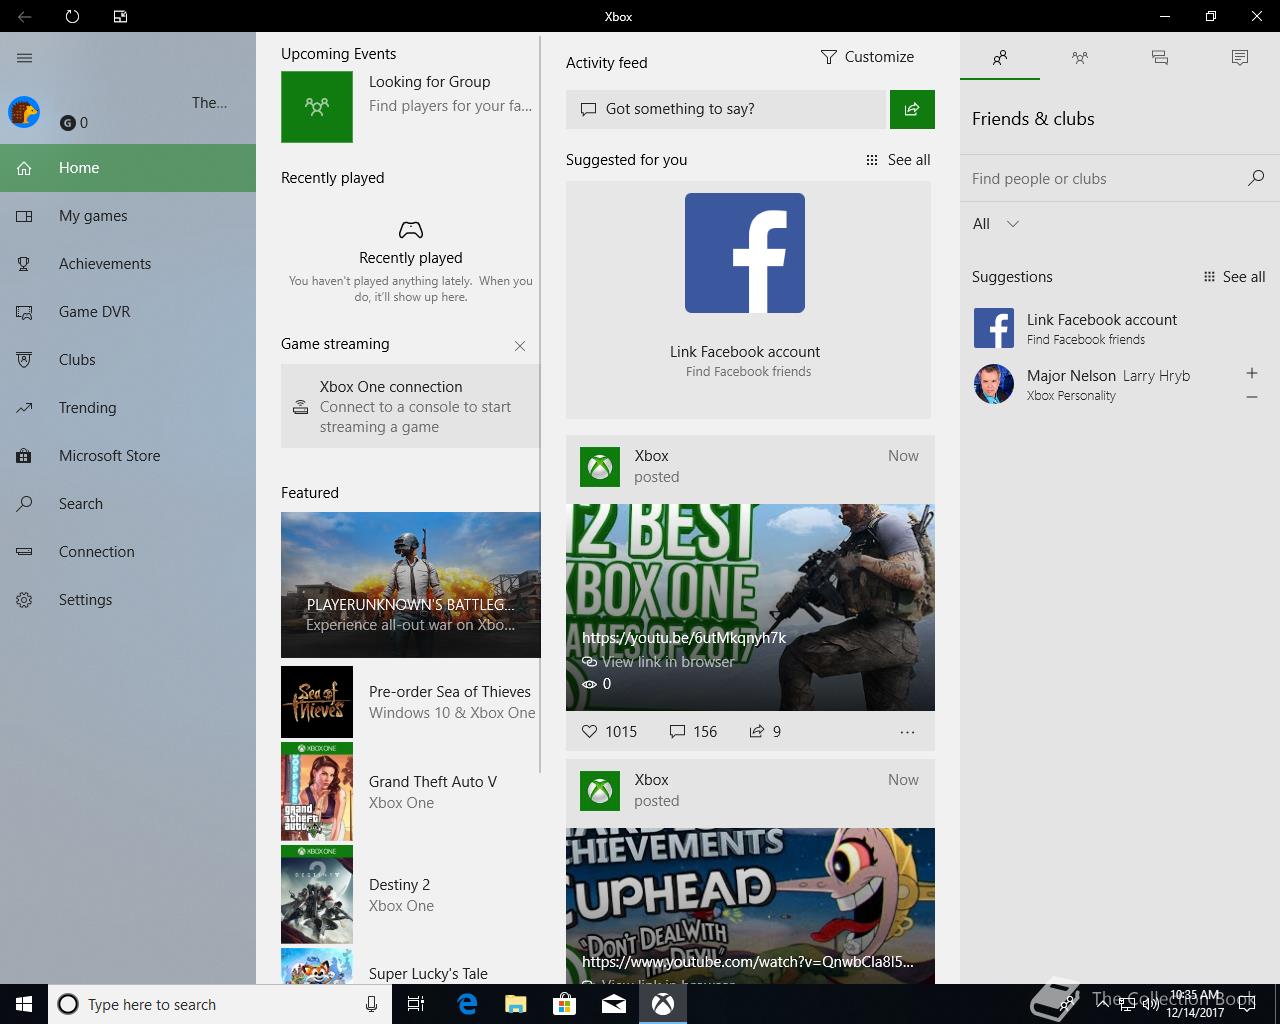Click the Got something to say field
Image resolution: width=1280 pixels, height=1024 pixels.
pyautogui.click(x=726, y=109)
